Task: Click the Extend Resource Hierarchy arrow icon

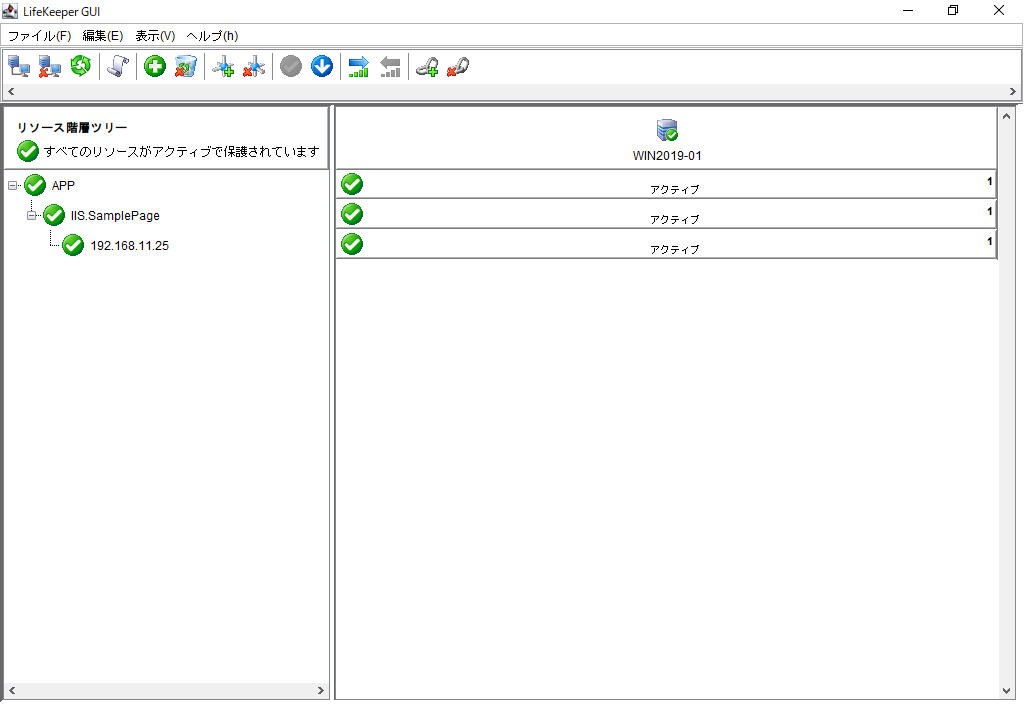Action: click(359, 67)
